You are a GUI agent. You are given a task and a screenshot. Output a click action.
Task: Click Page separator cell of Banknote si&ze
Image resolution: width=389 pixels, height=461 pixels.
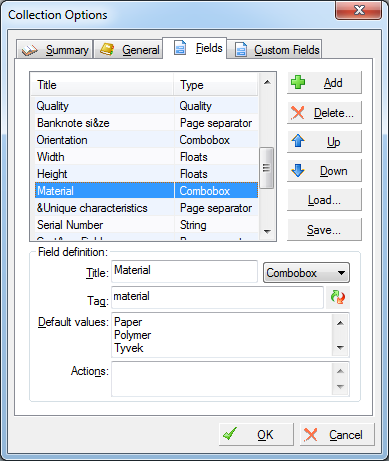[216, 123]
